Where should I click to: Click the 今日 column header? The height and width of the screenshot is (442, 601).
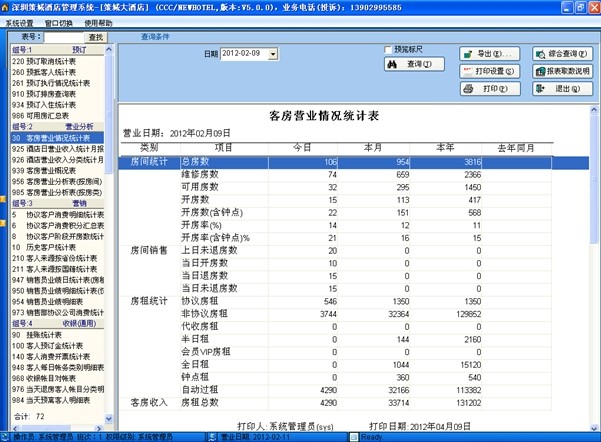click(302, 148)
